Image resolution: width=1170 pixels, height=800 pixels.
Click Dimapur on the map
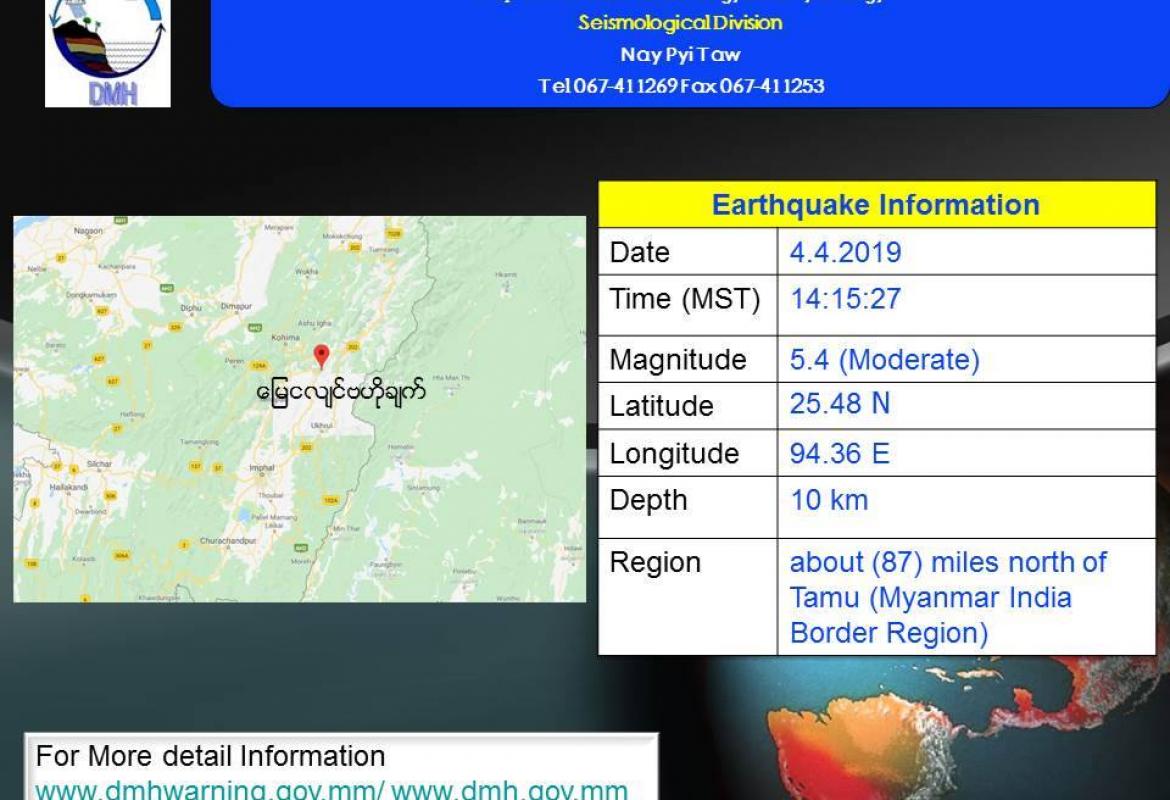click(236, 306)
